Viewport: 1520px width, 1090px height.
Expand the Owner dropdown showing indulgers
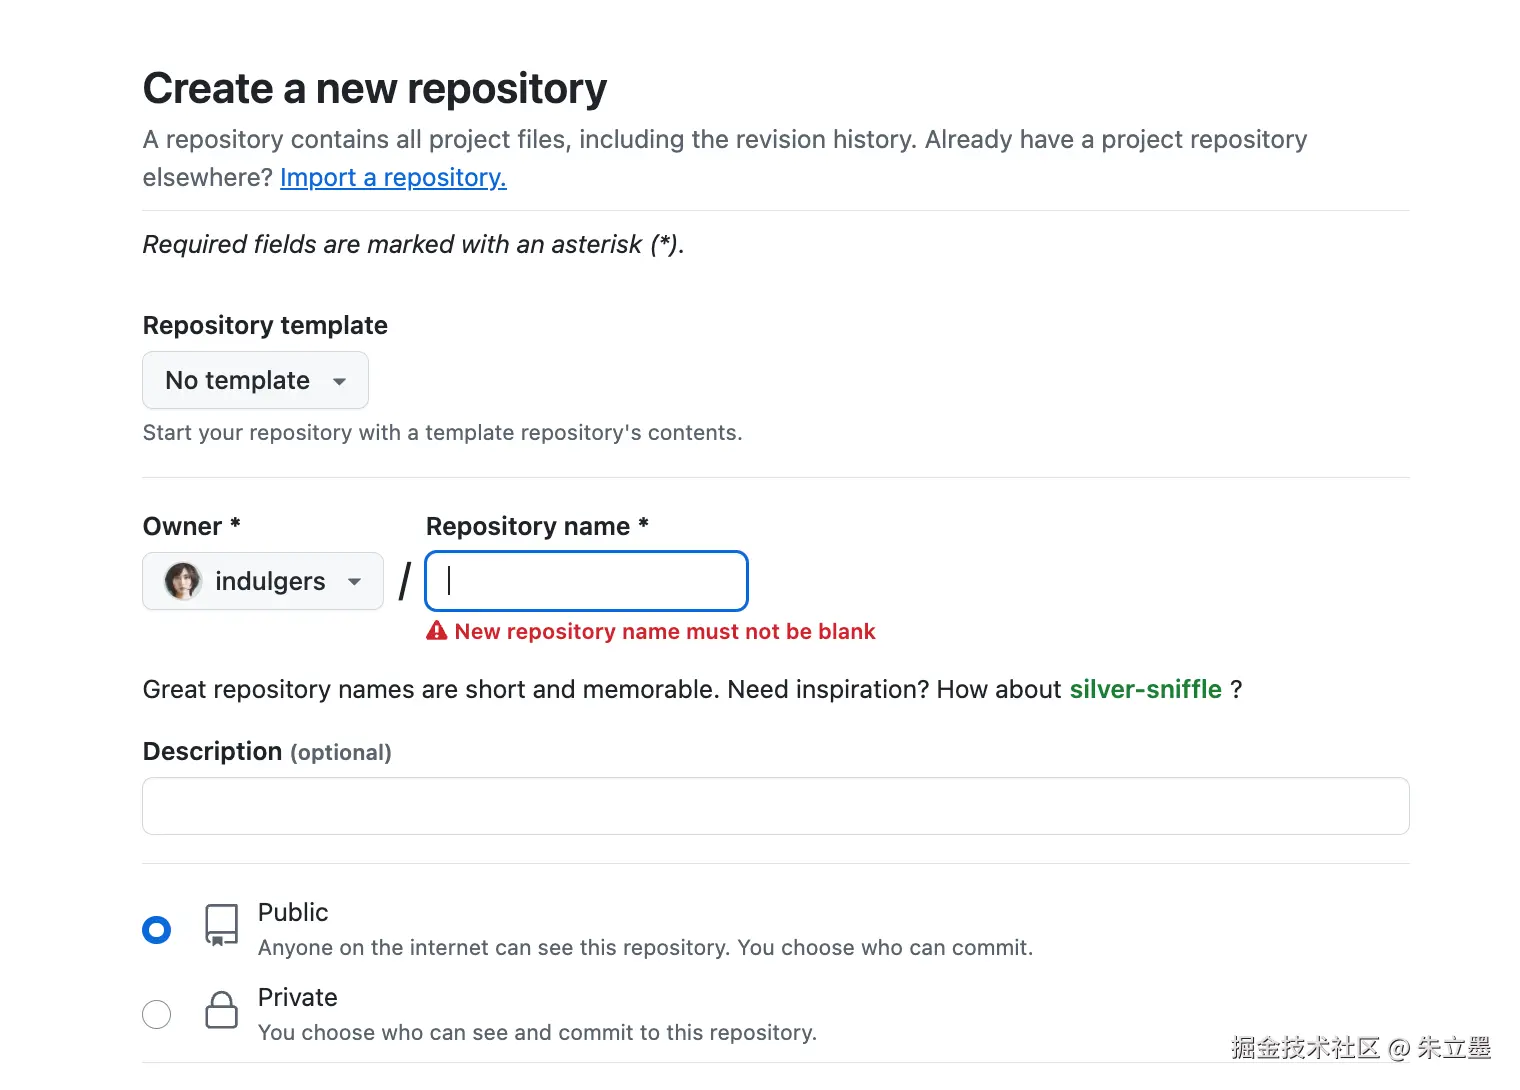point(263,582)
